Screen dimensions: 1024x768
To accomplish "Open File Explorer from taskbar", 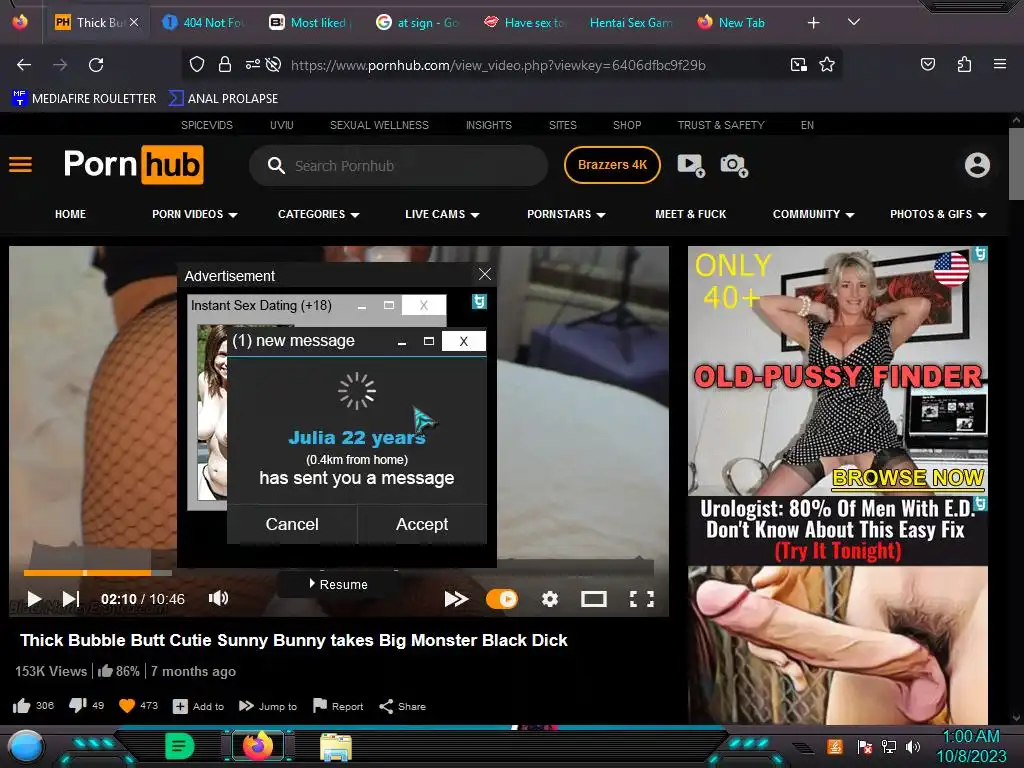I will point(336,747).
